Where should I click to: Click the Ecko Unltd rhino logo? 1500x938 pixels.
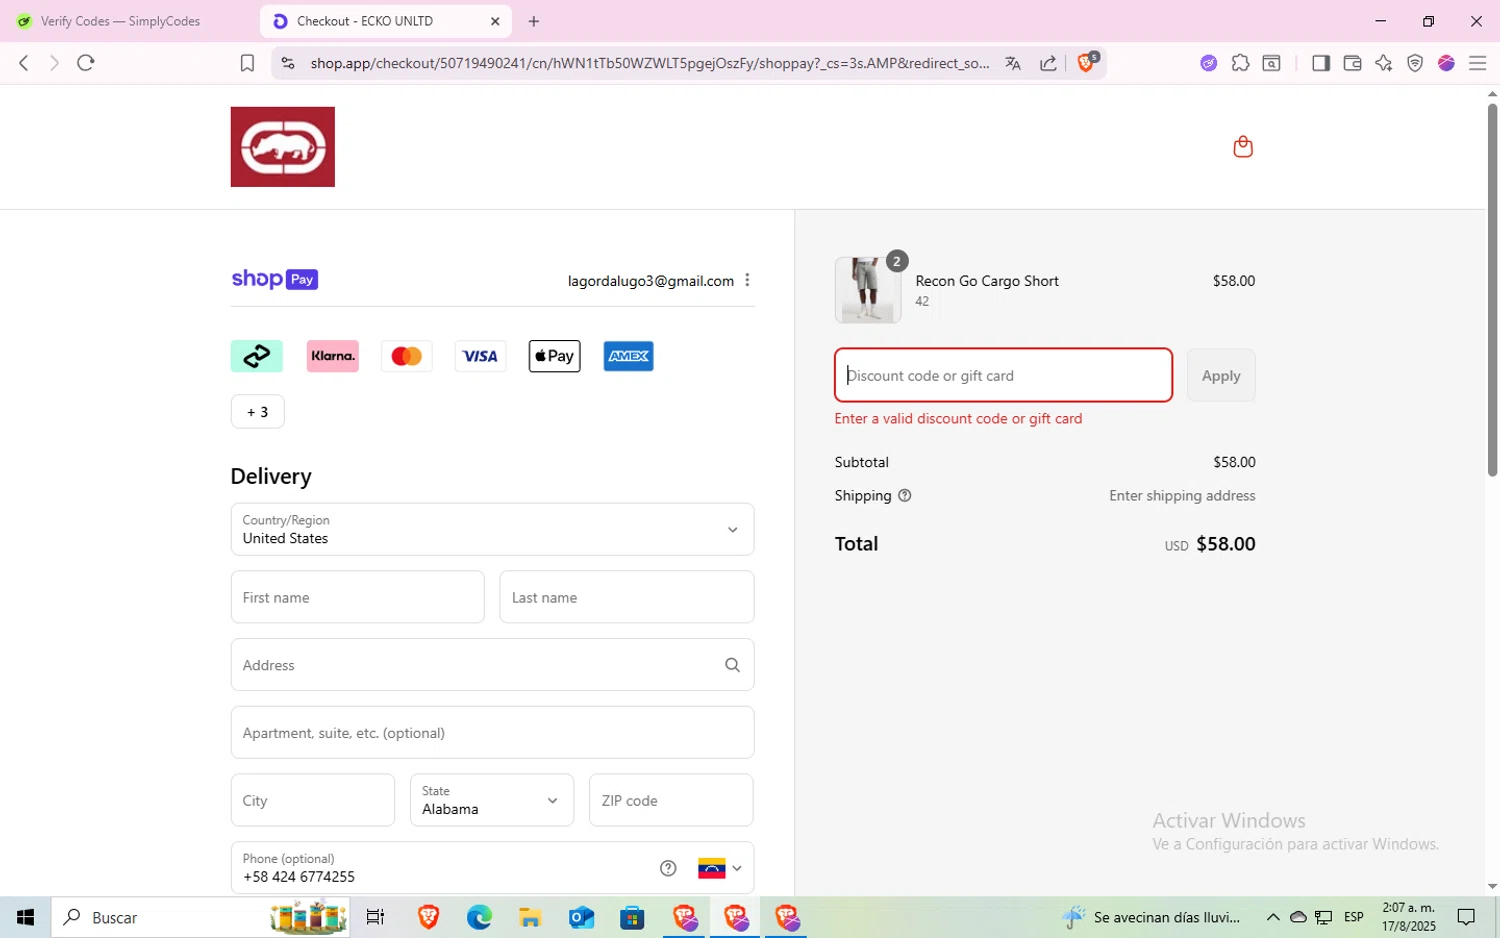(x=282, y=147)
